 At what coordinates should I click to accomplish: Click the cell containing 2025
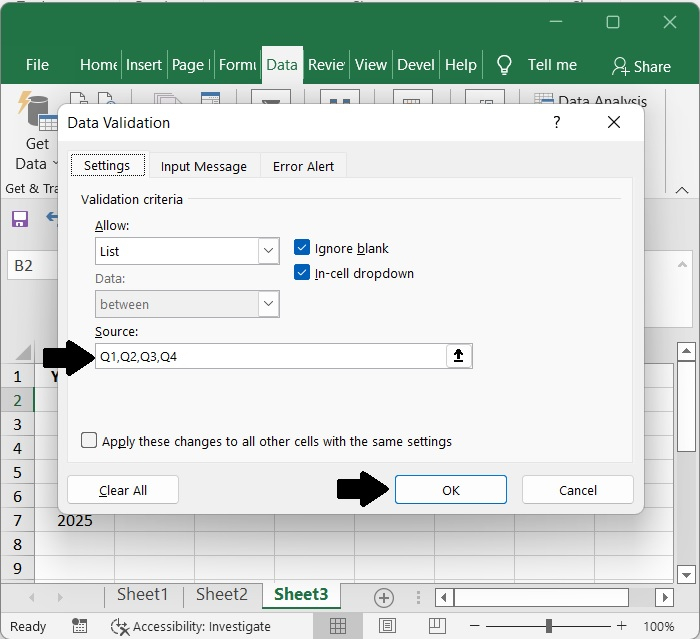[x=75, y=520]
